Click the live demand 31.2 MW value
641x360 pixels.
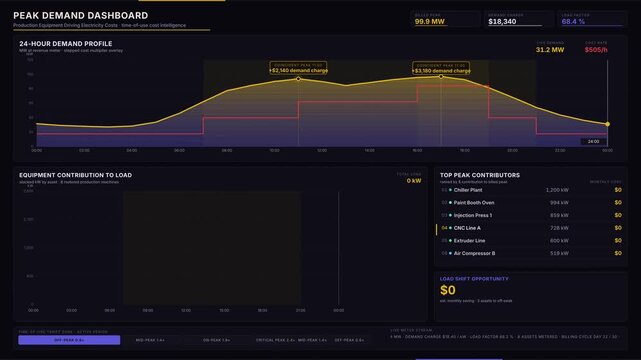550,50
